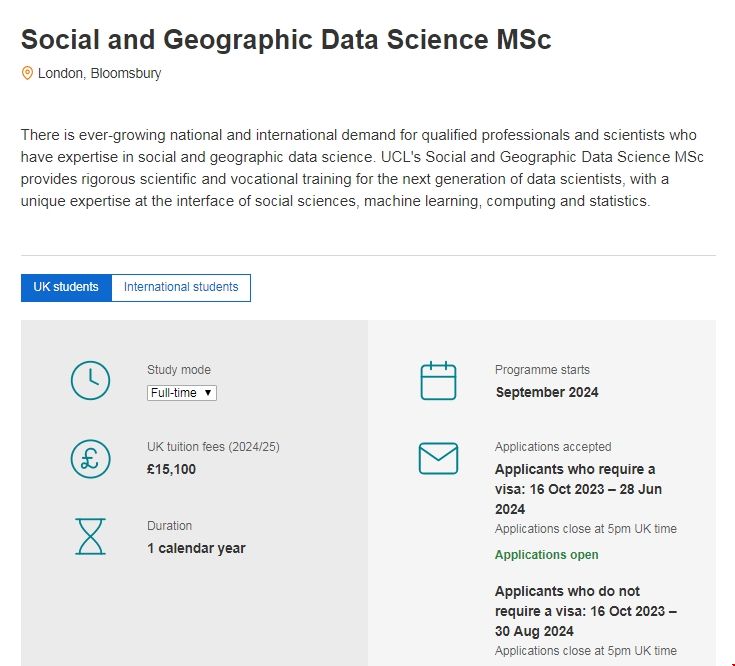This screenshot has width=735, height=666.
Task: Click the September 2024 start date
Action: (546, 392)
